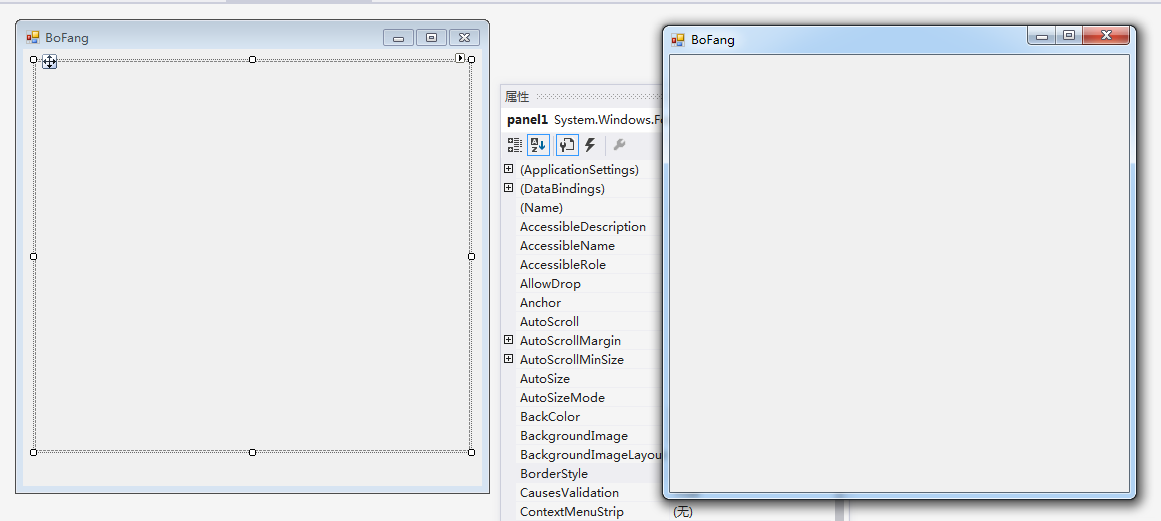Viewport: 1161px width, 521px height.
Task: Select the BorderStyle property row
Action: pos(589,474)
